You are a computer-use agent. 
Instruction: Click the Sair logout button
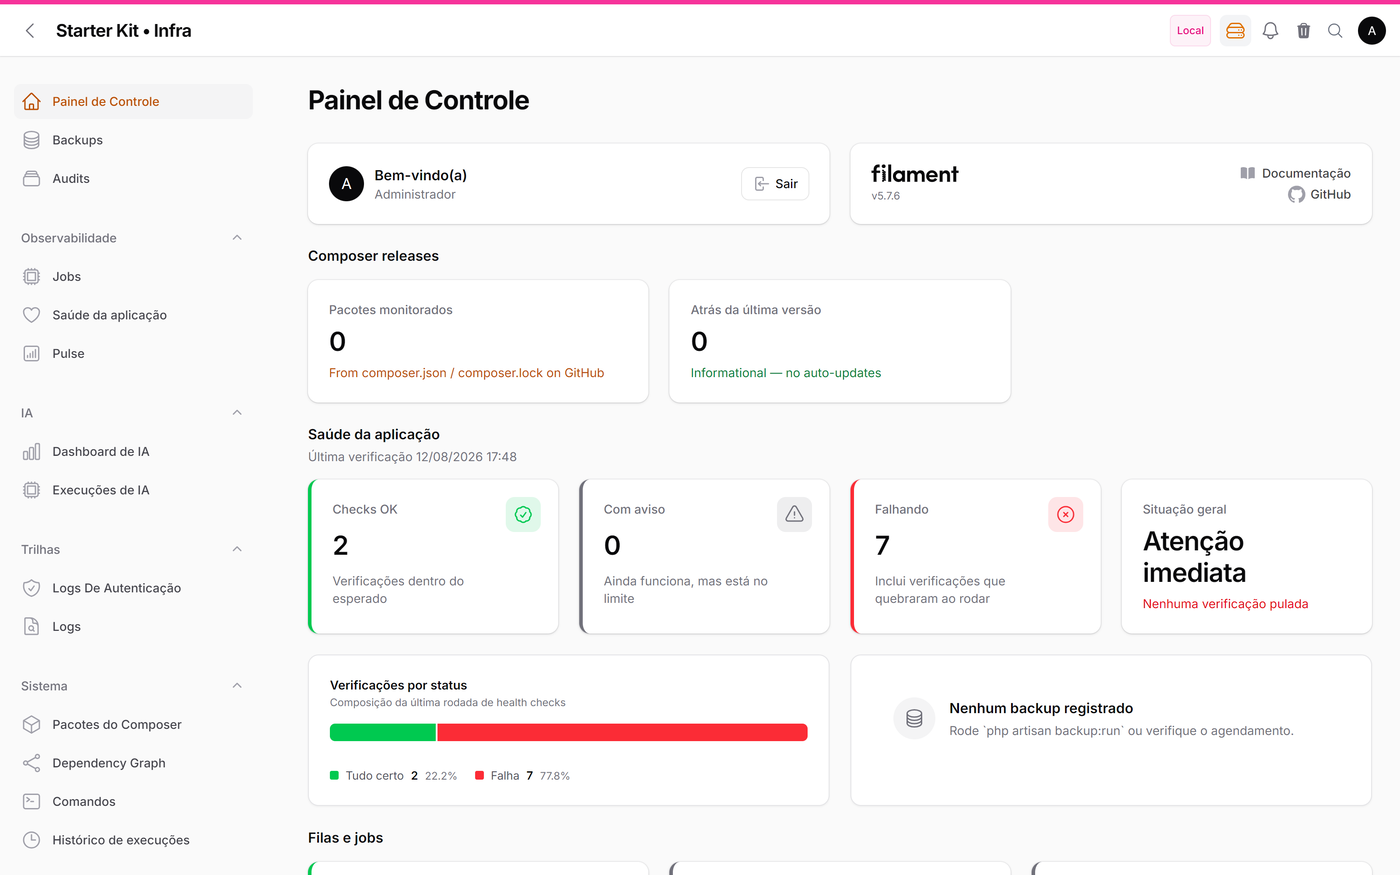pos(775,184)
